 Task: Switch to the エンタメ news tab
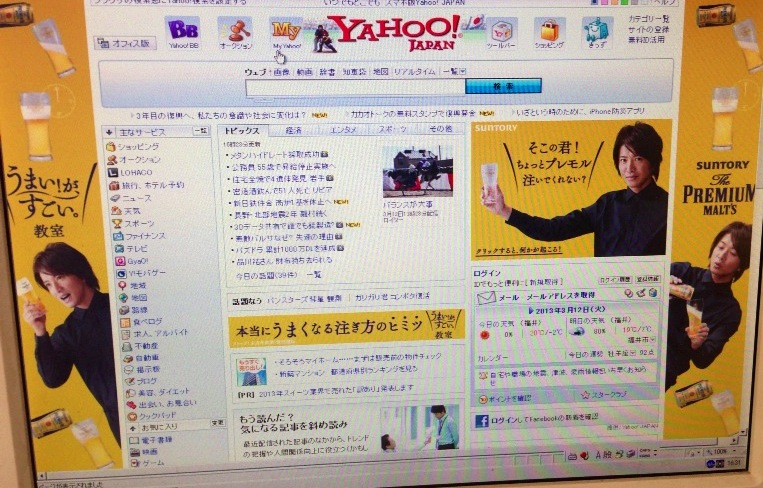pos(343,131)
